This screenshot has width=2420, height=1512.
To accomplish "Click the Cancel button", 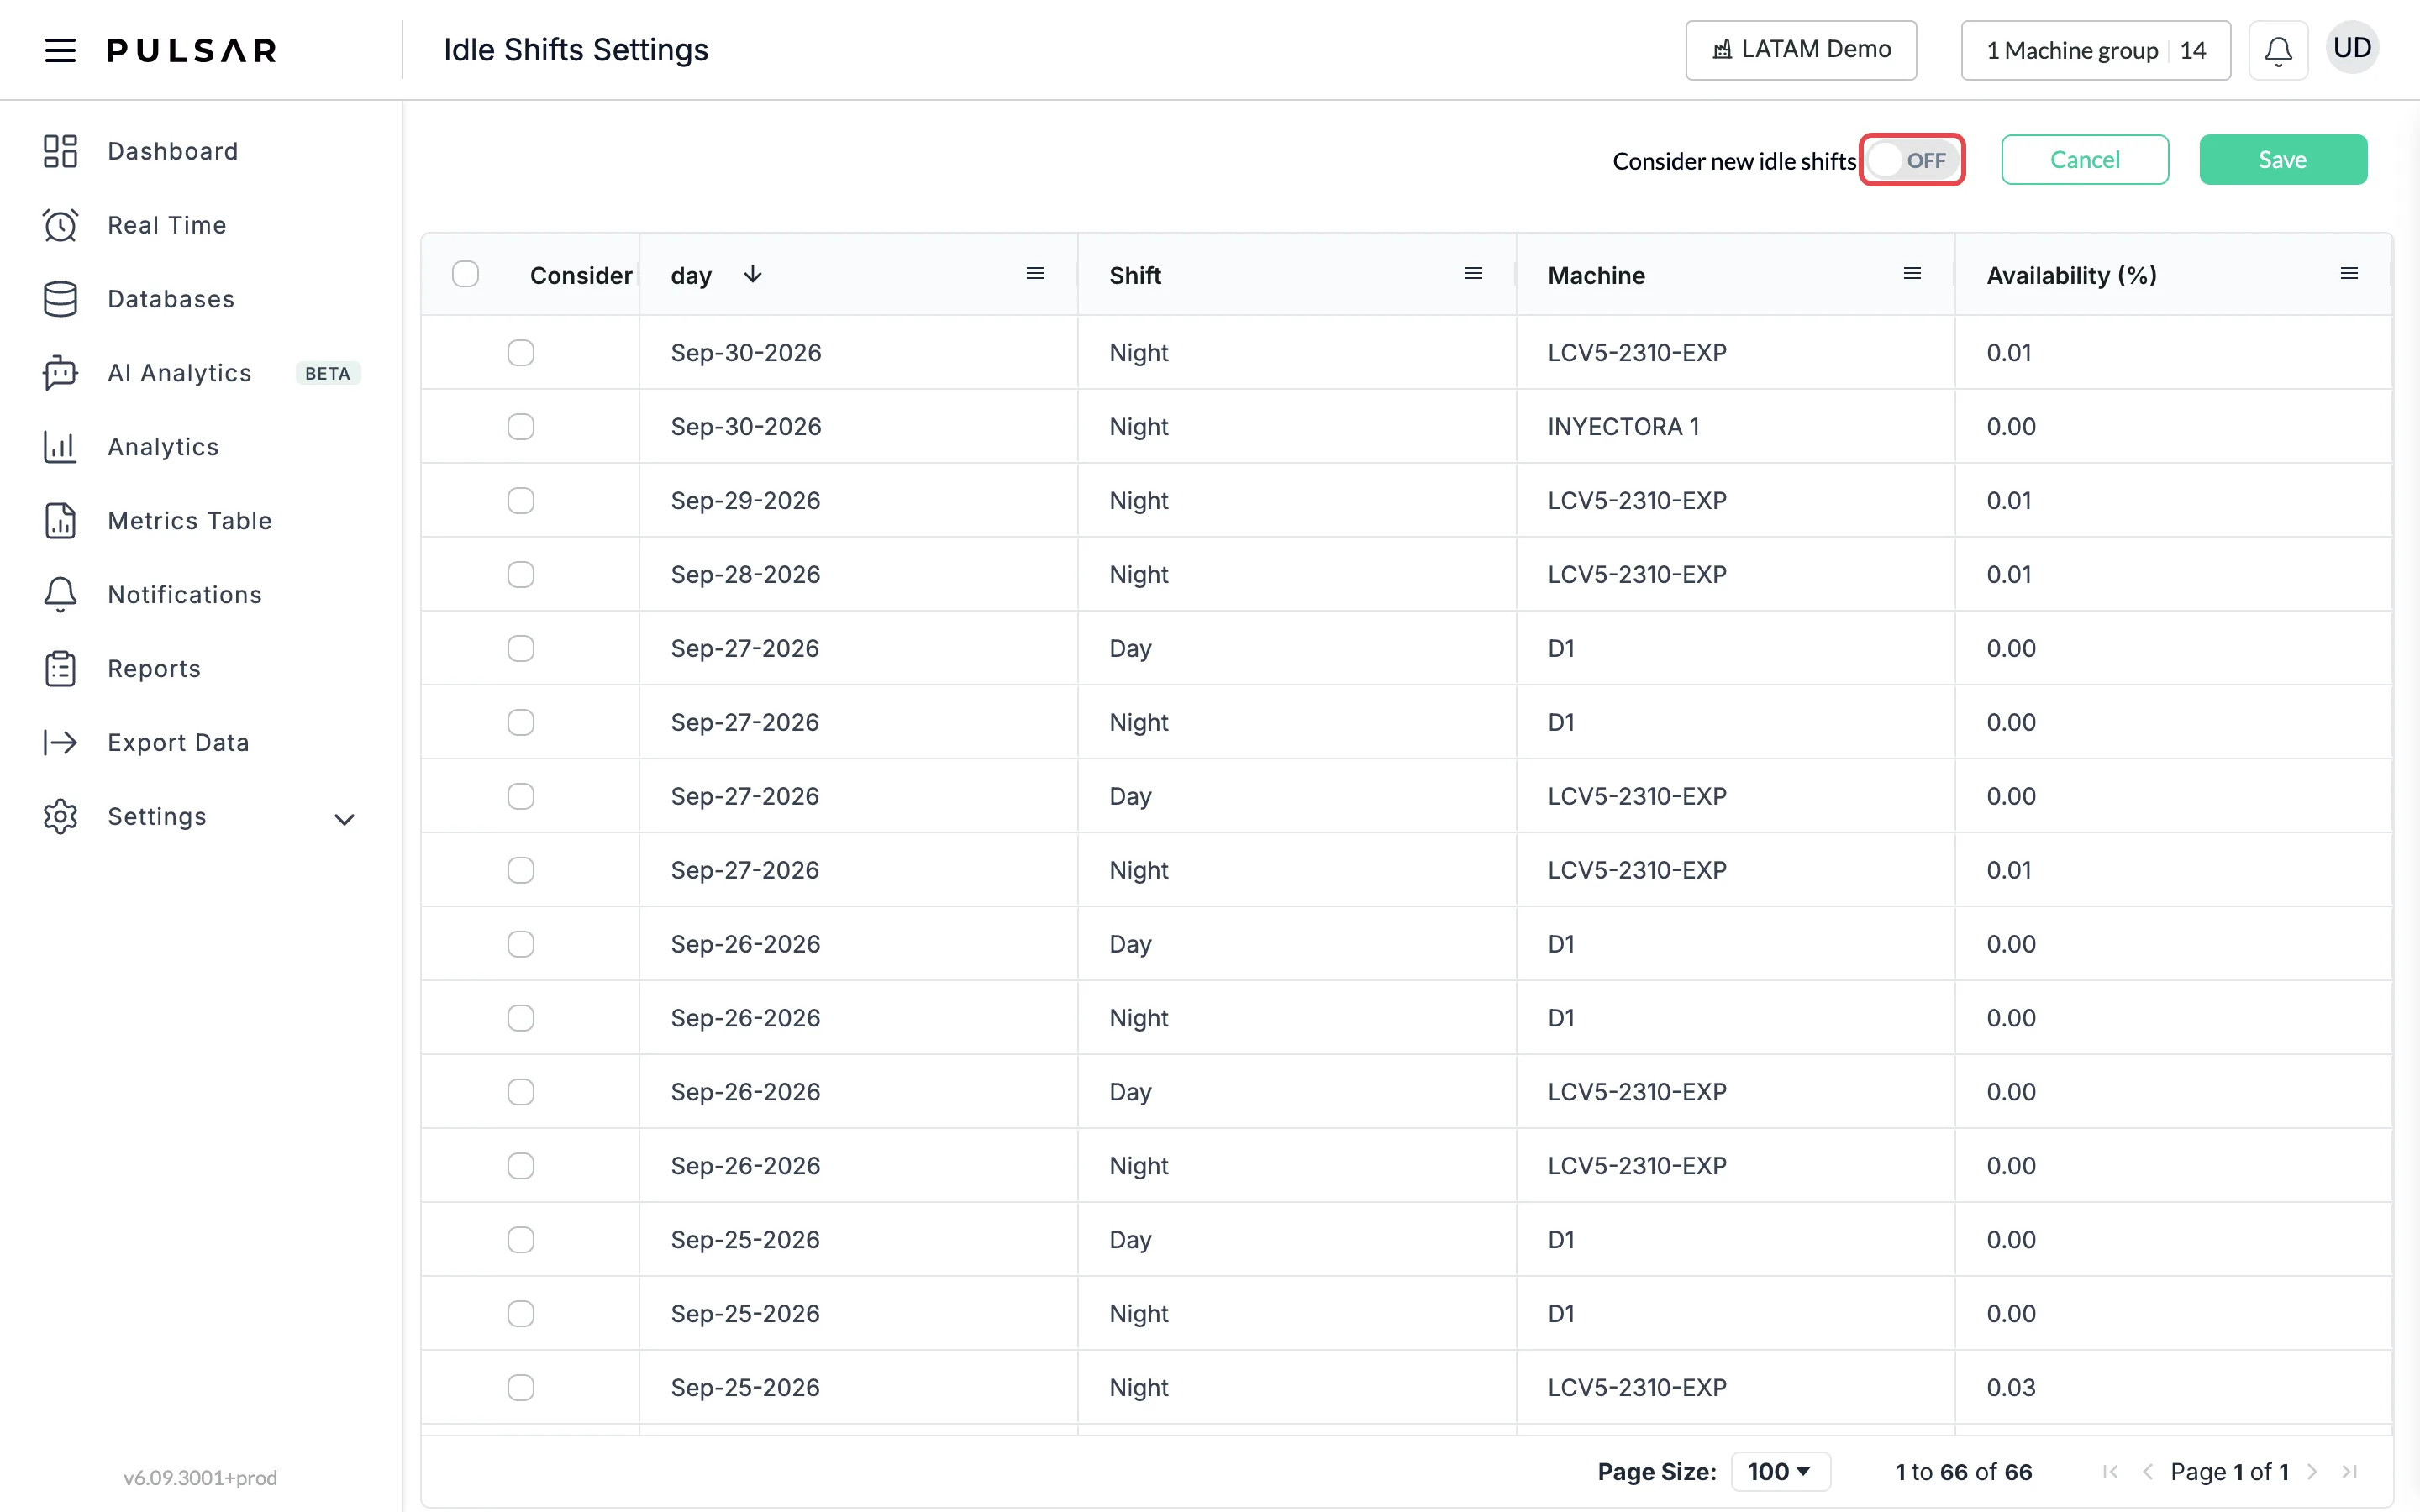I will point(2085,160).
